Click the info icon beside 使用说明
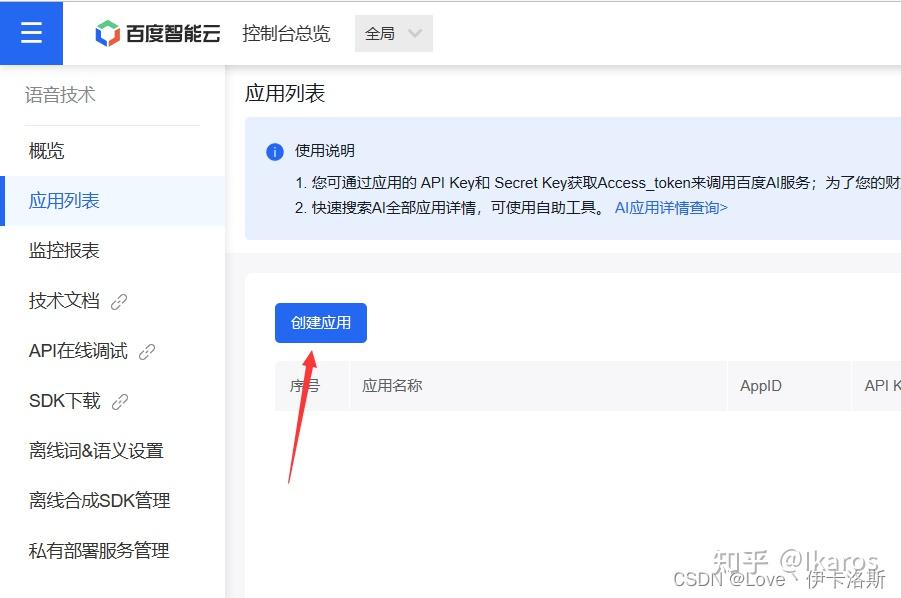The height and width of the screenshot is (598, 901). [275, 151]
